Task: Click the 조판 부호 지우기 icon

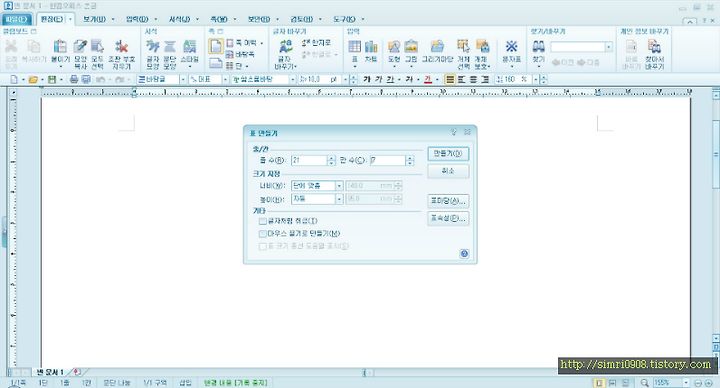Action: 122,46
